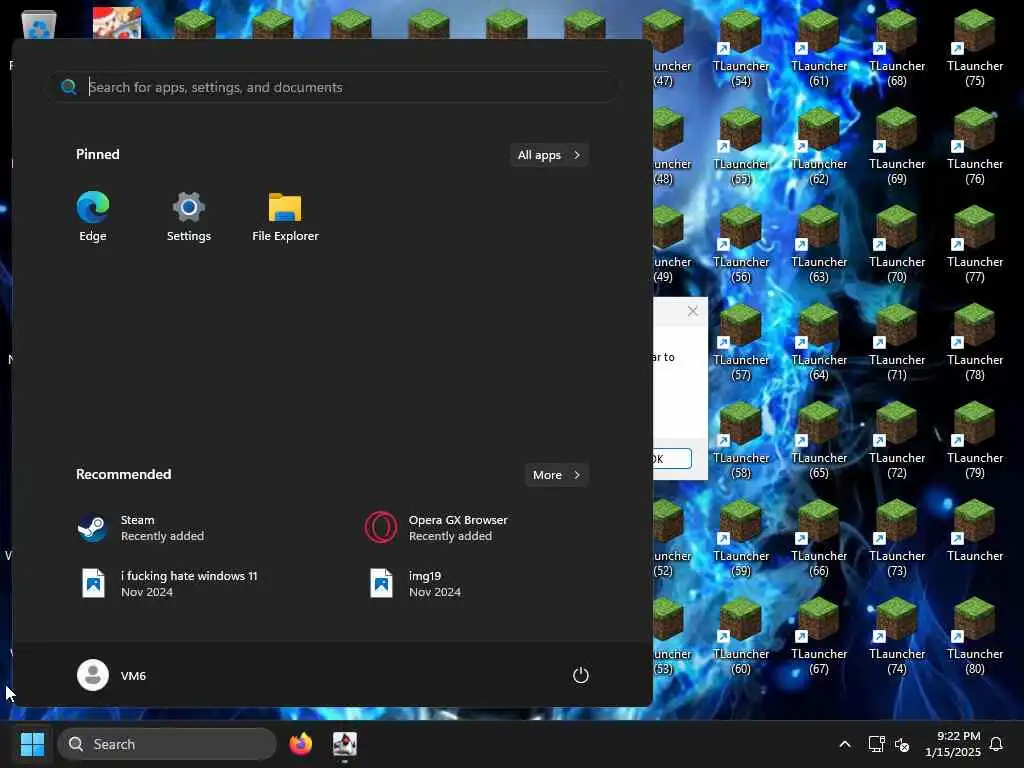Open the muted volume tray icon
Screen dimensions: 1024x768
coord(902,744)
